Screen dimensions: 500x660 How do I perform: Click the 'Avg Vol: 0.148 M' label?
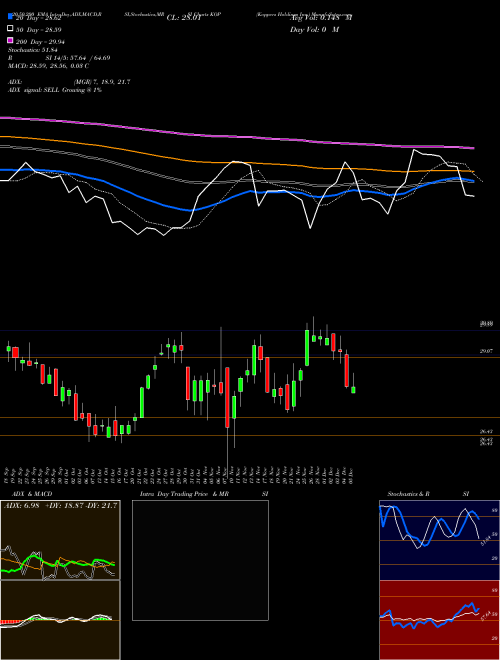tap(321, 18)
